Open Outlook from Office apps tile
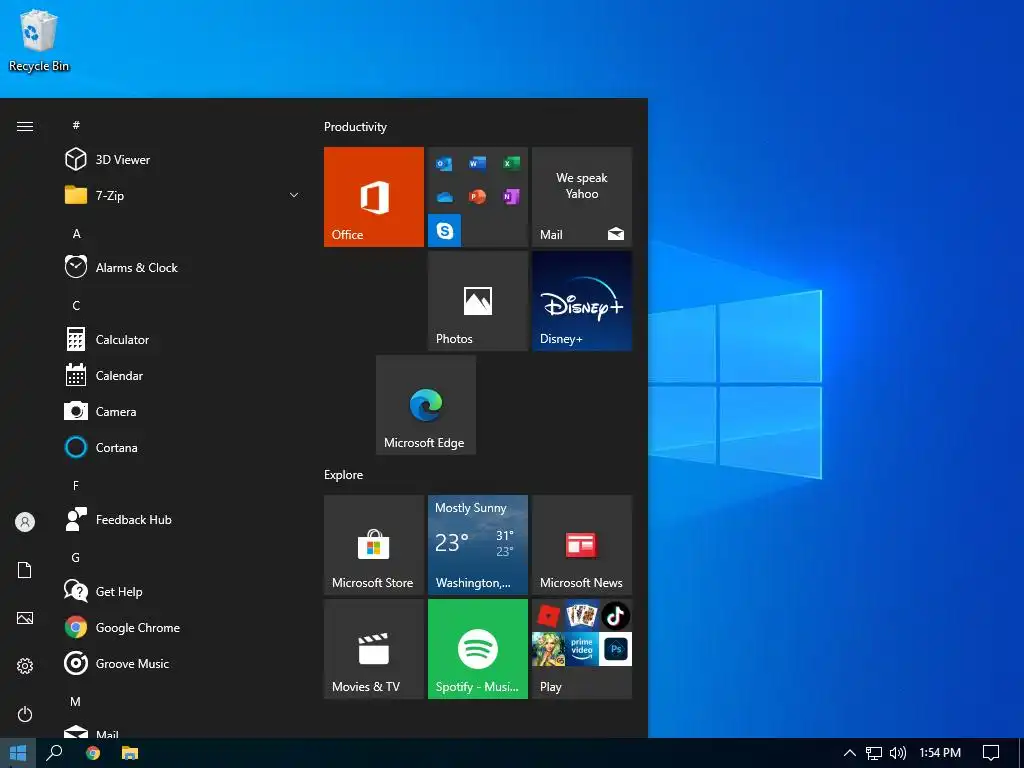 pos(444,163)
